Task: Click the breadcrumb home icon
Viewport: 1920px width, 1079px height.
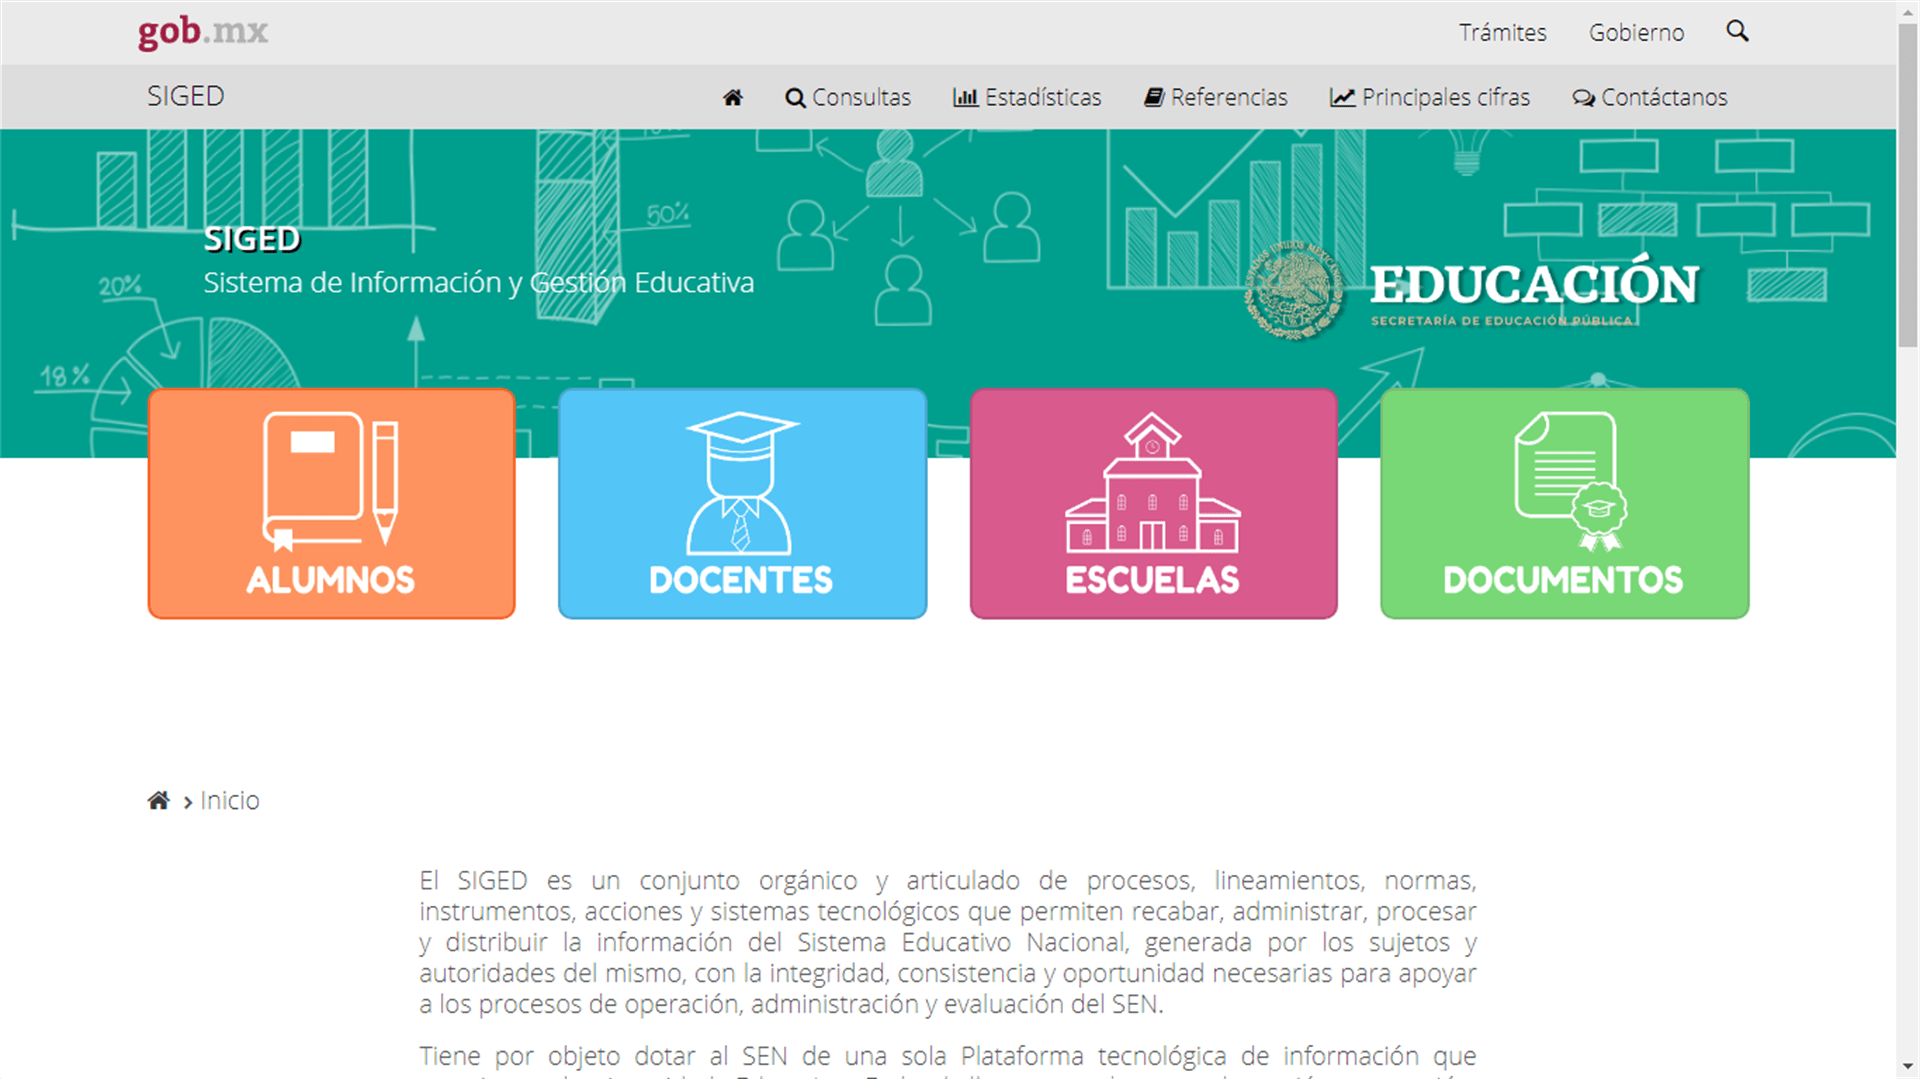Action: (x=158, y=801)
